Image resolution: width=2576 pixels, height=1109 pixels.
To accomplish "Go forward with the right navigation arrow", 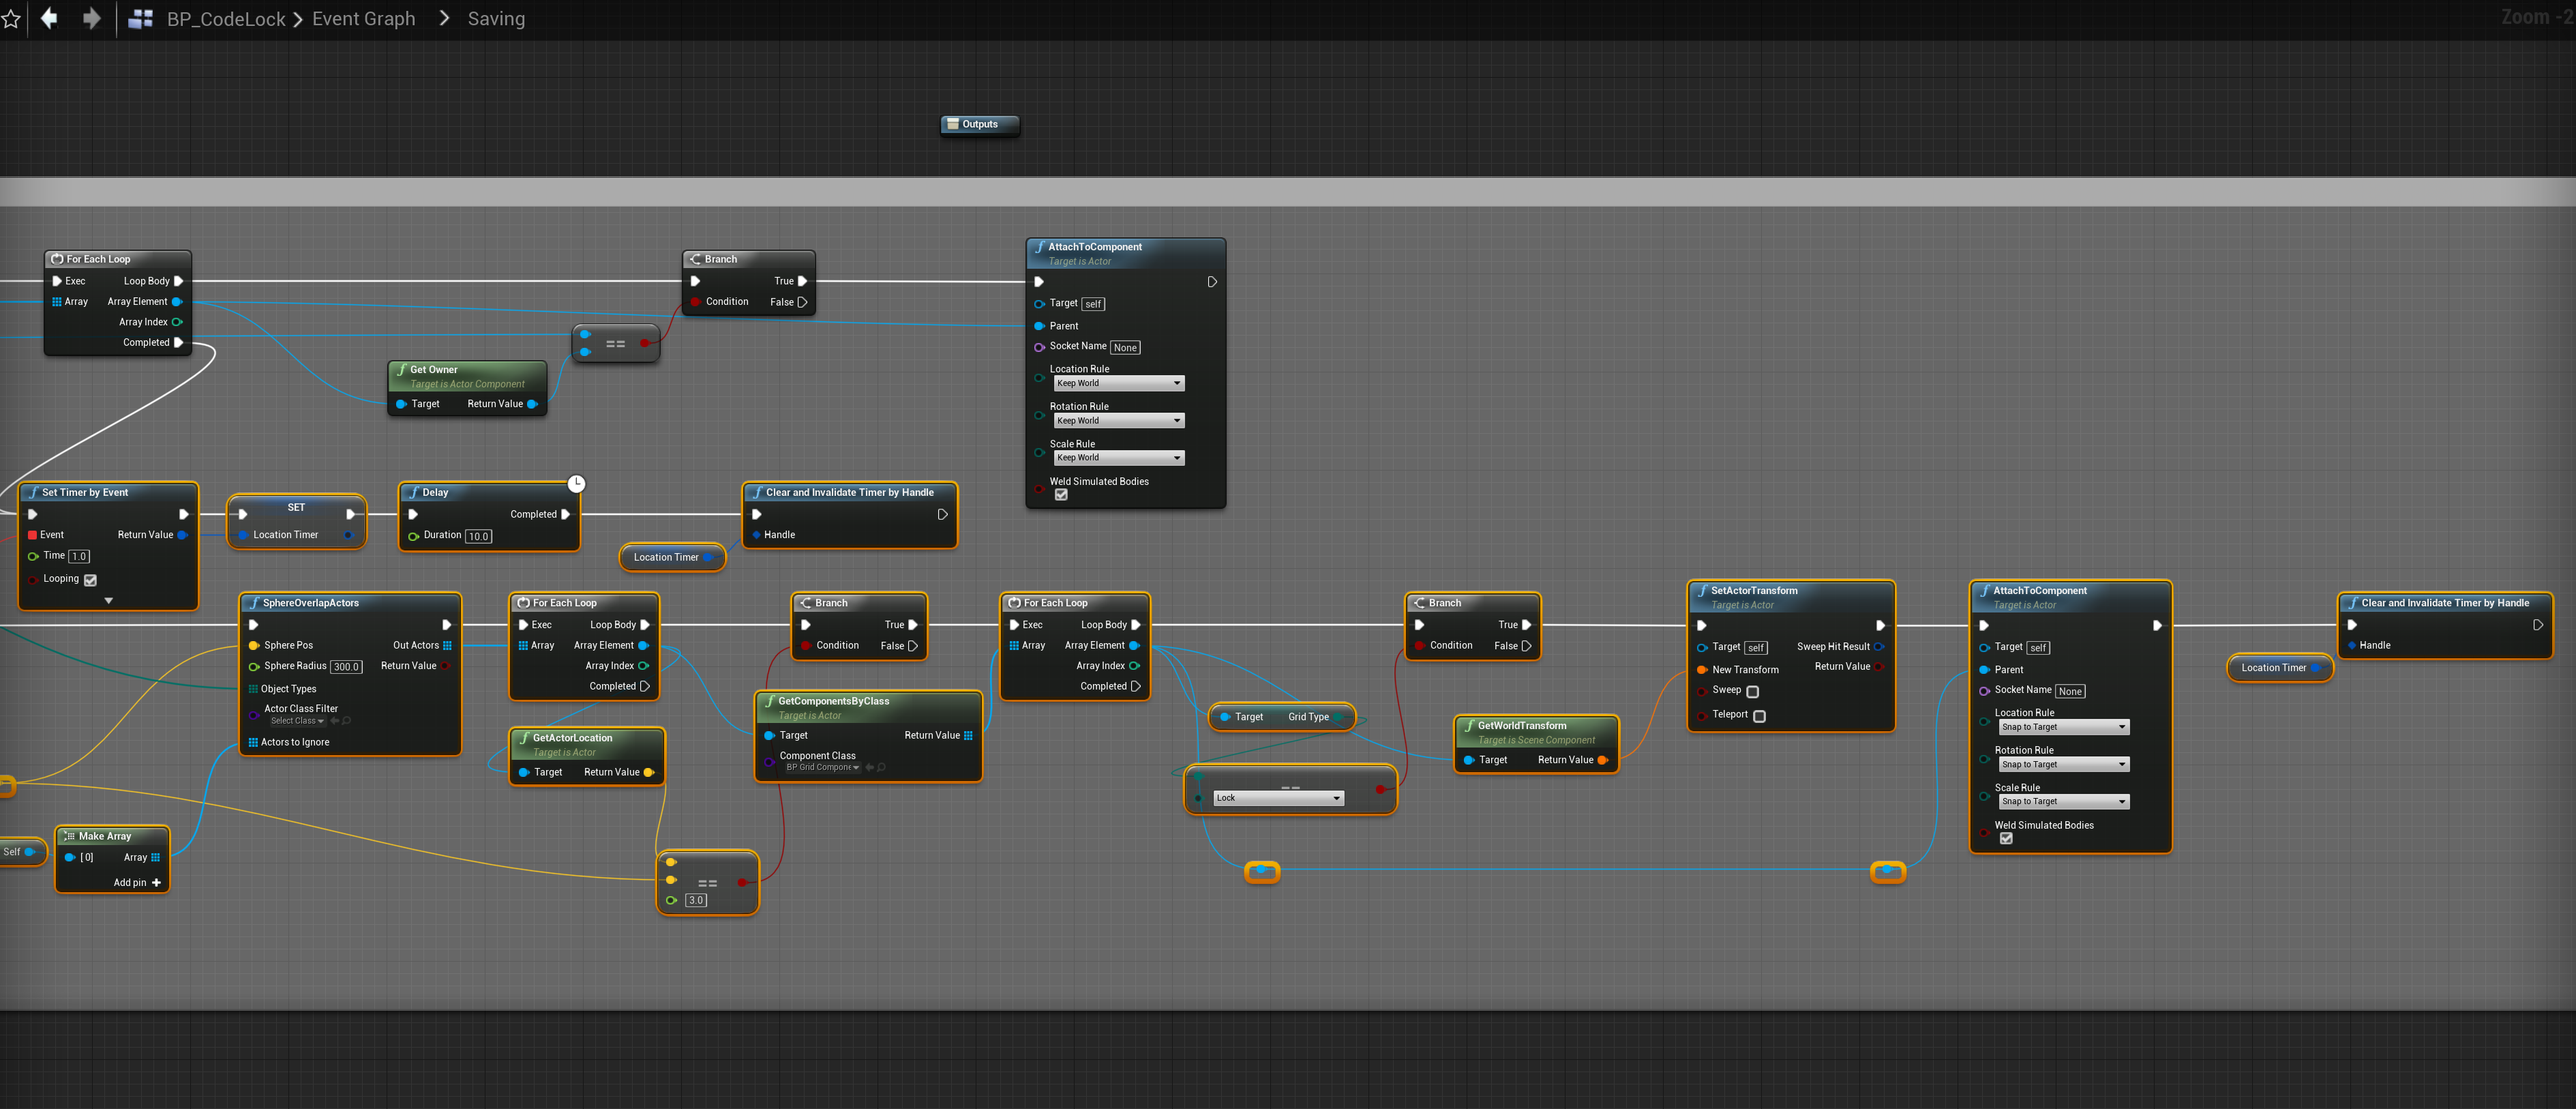I will [91, 18].
